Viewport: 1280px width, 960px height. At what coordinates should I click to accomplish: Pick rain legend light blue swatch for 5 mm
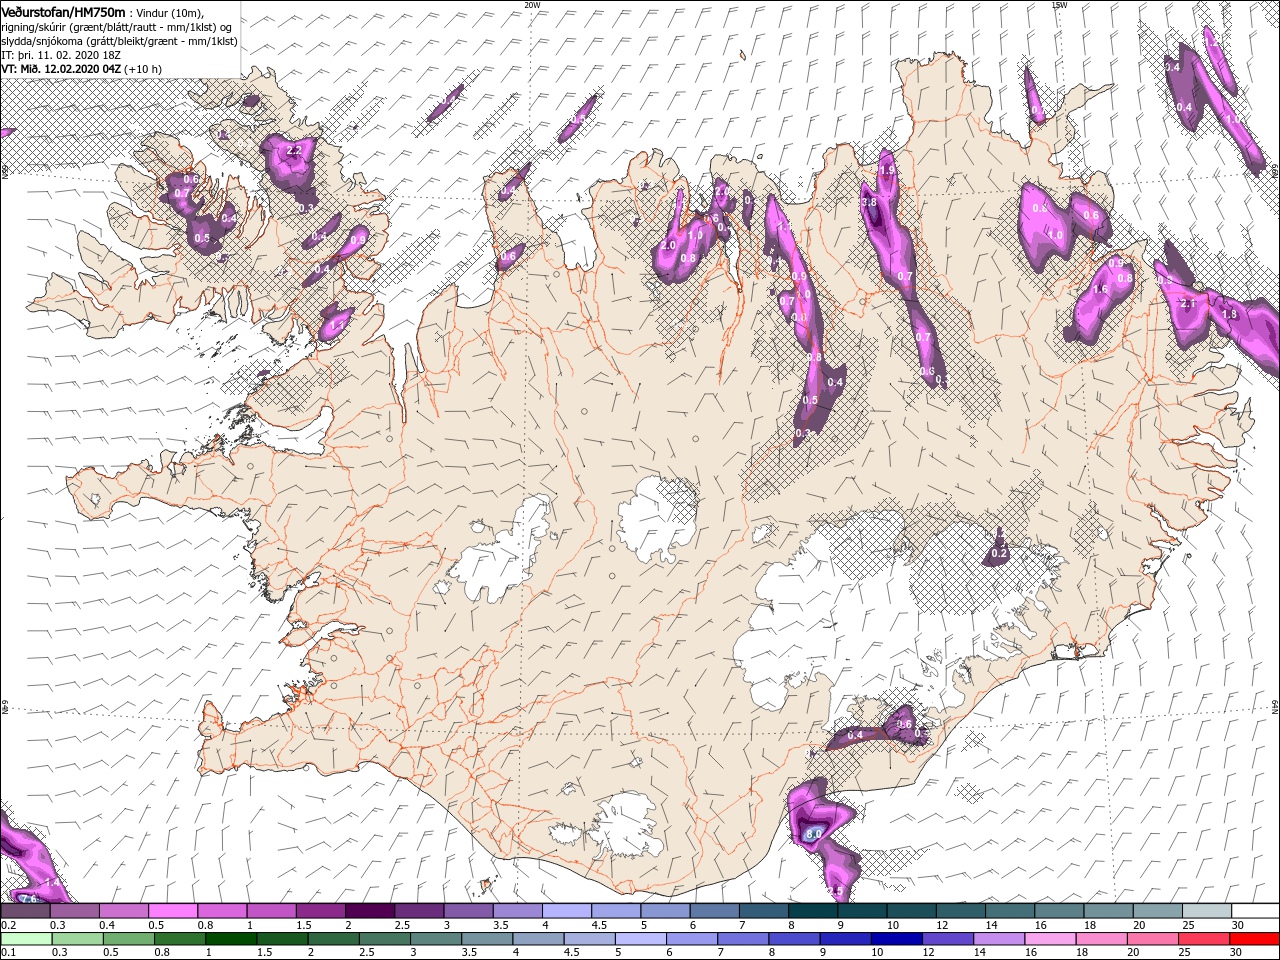tap(640, 939)
